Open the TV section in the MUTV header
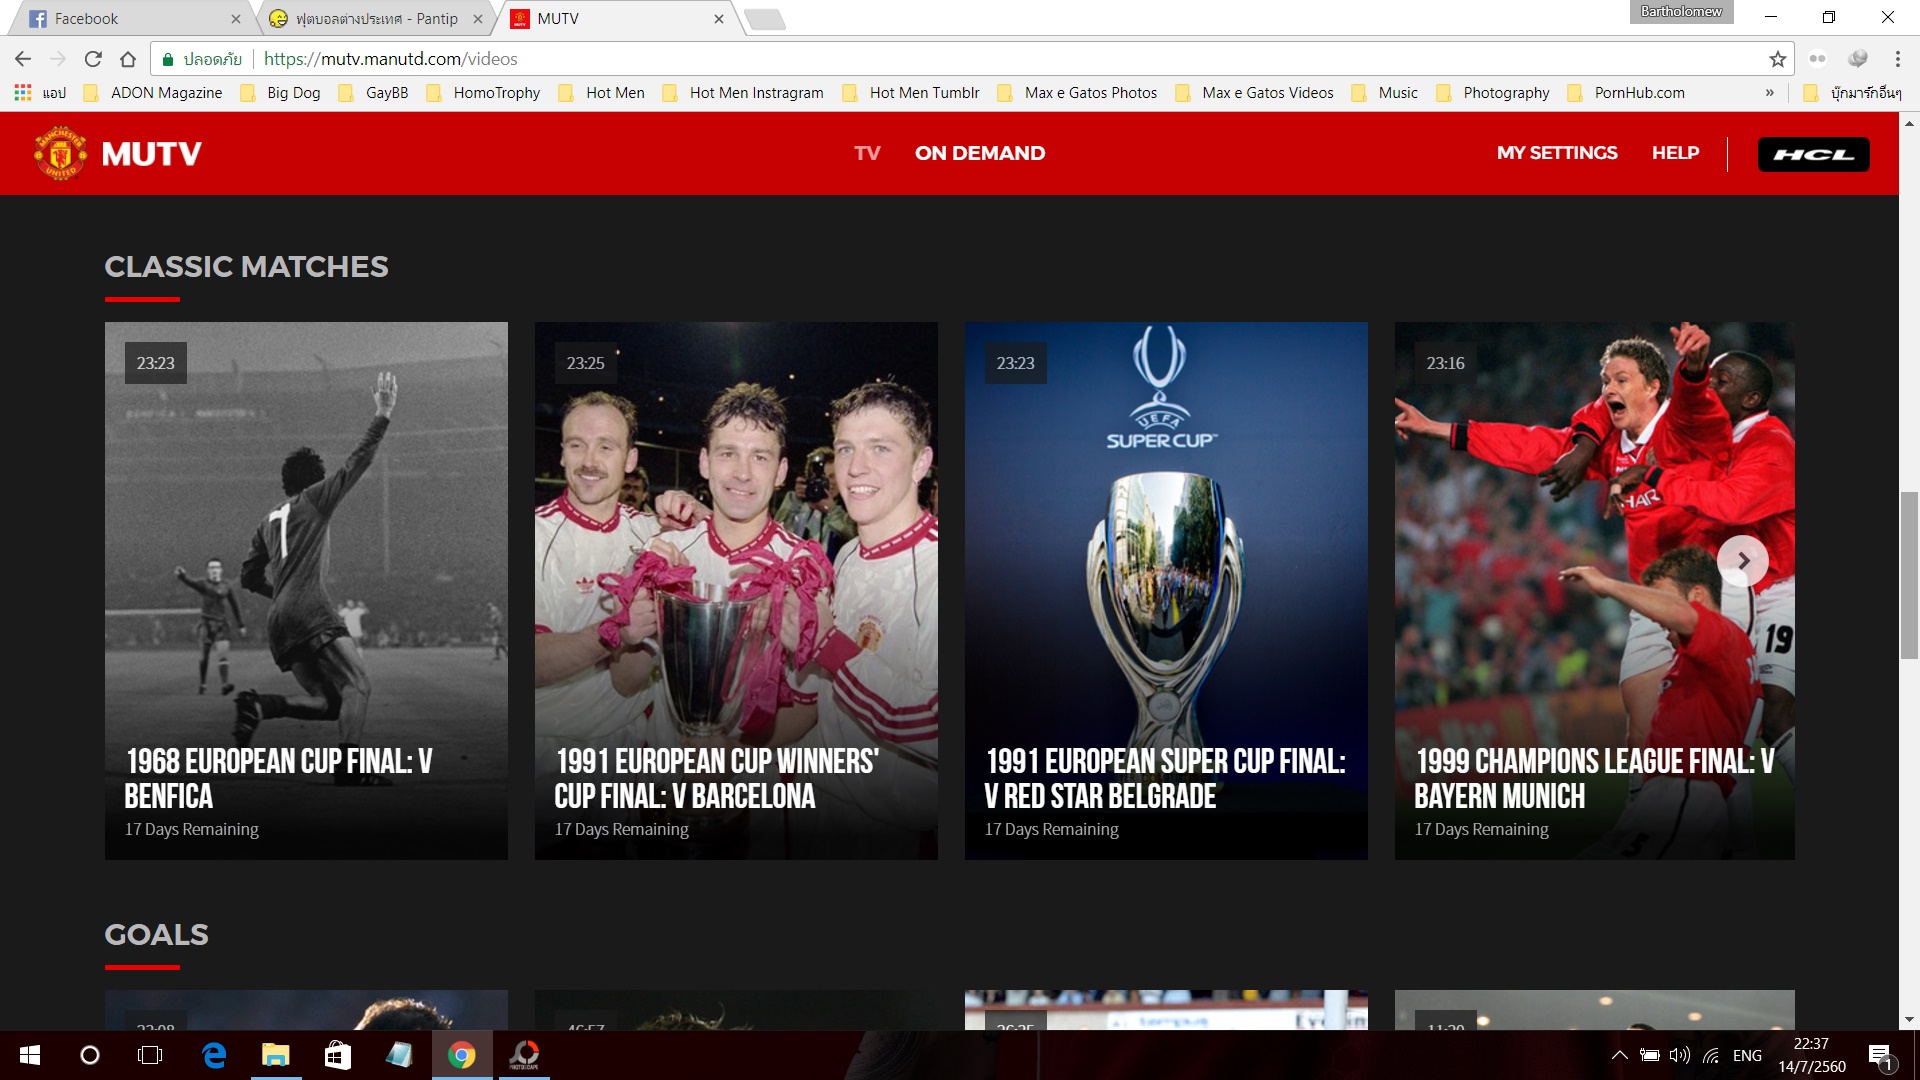 867,153
